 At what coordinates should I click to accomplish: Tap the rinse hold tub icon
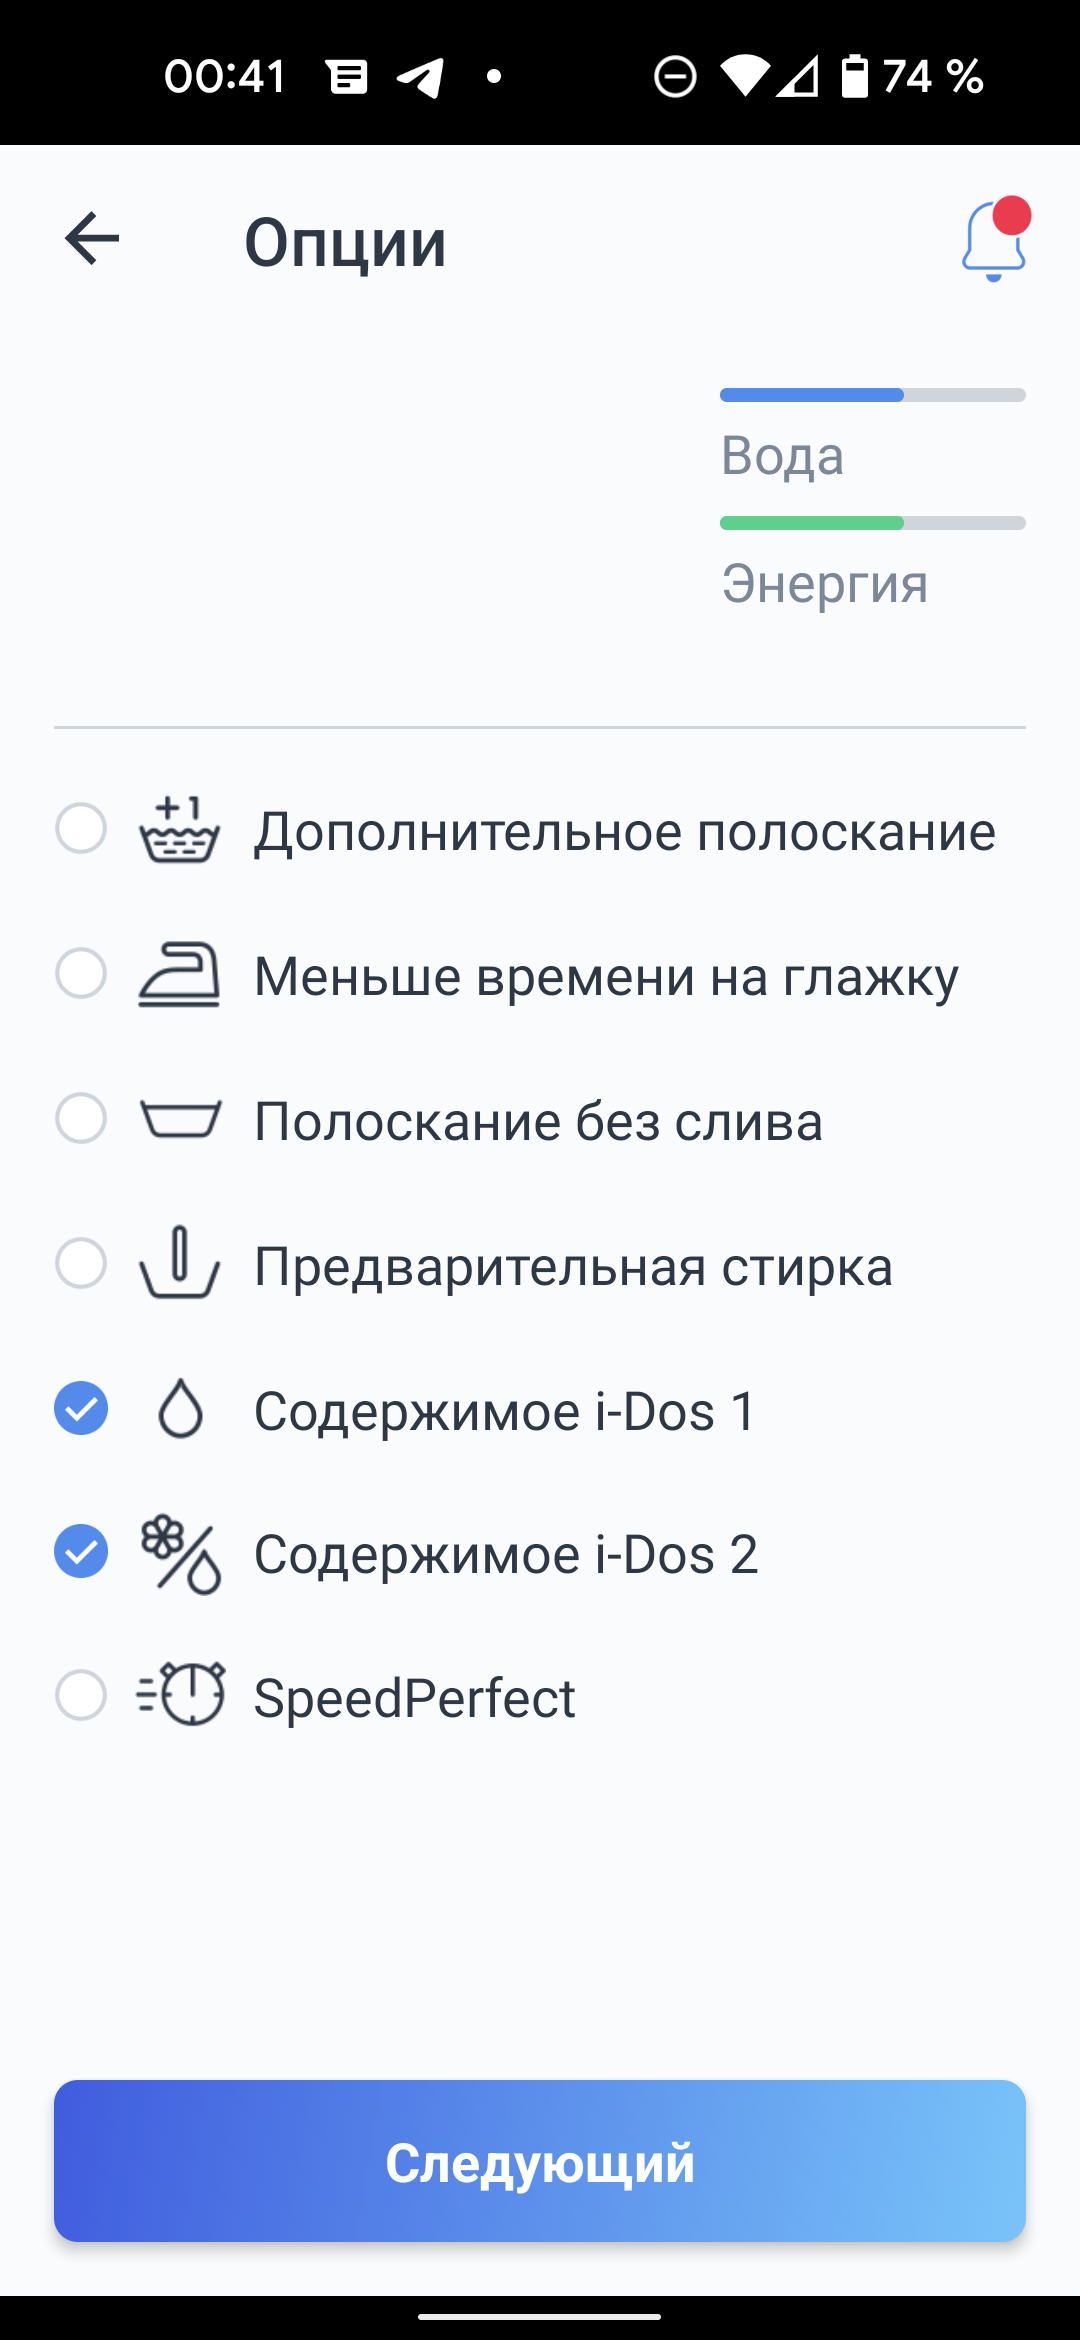pos(180,1120)
